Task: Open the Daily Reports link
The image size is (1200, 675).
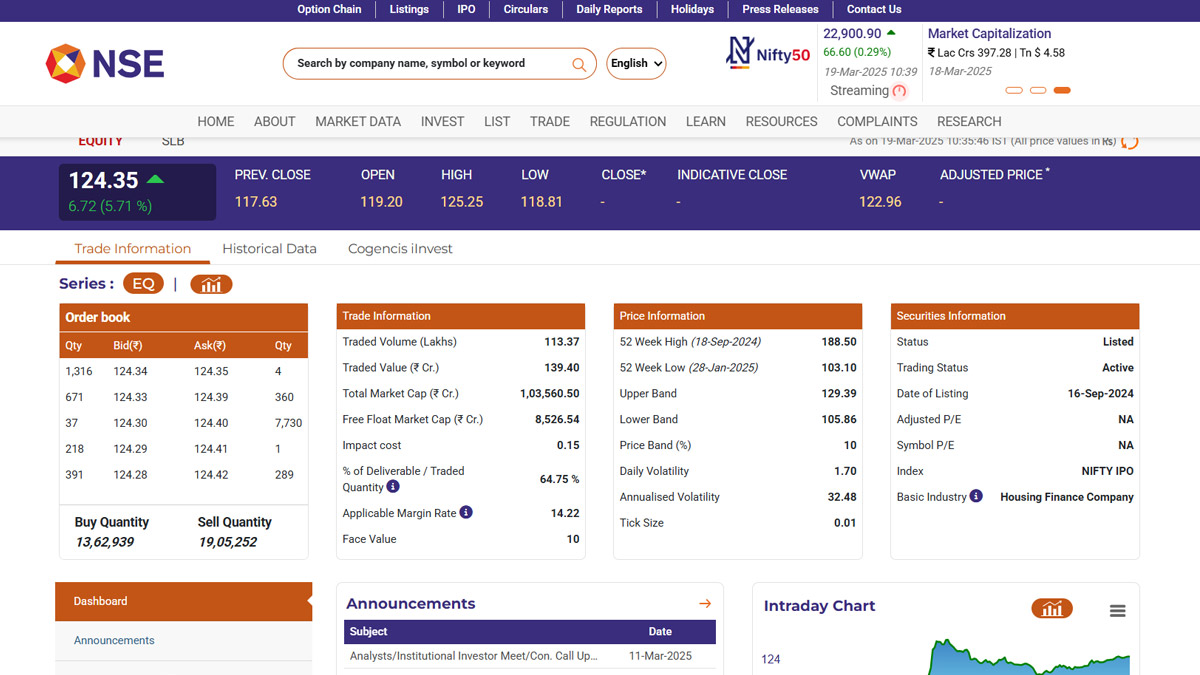Action: click(609, 9)
